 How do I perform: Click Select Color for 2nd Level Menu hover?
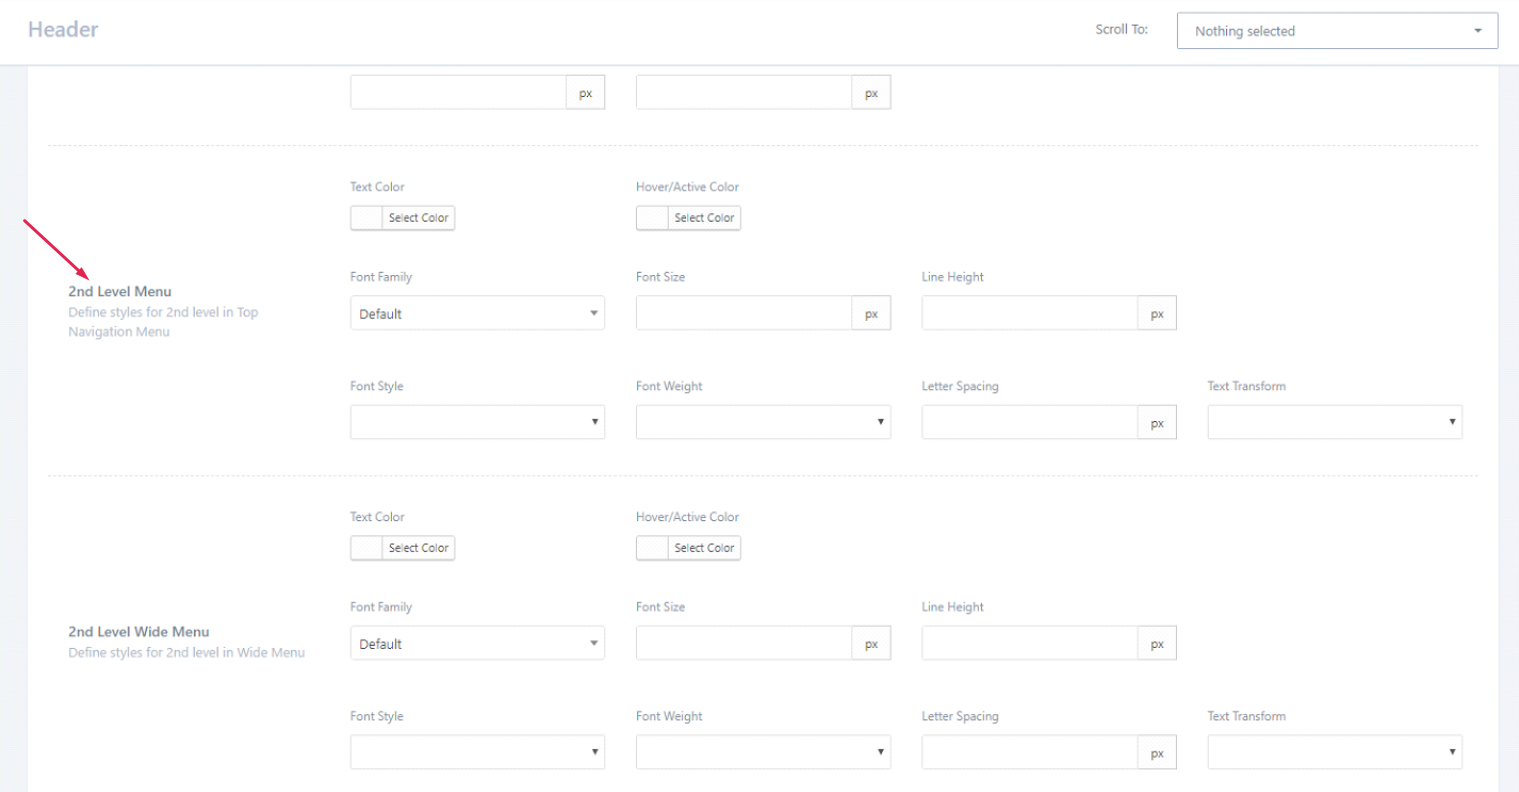704,218
